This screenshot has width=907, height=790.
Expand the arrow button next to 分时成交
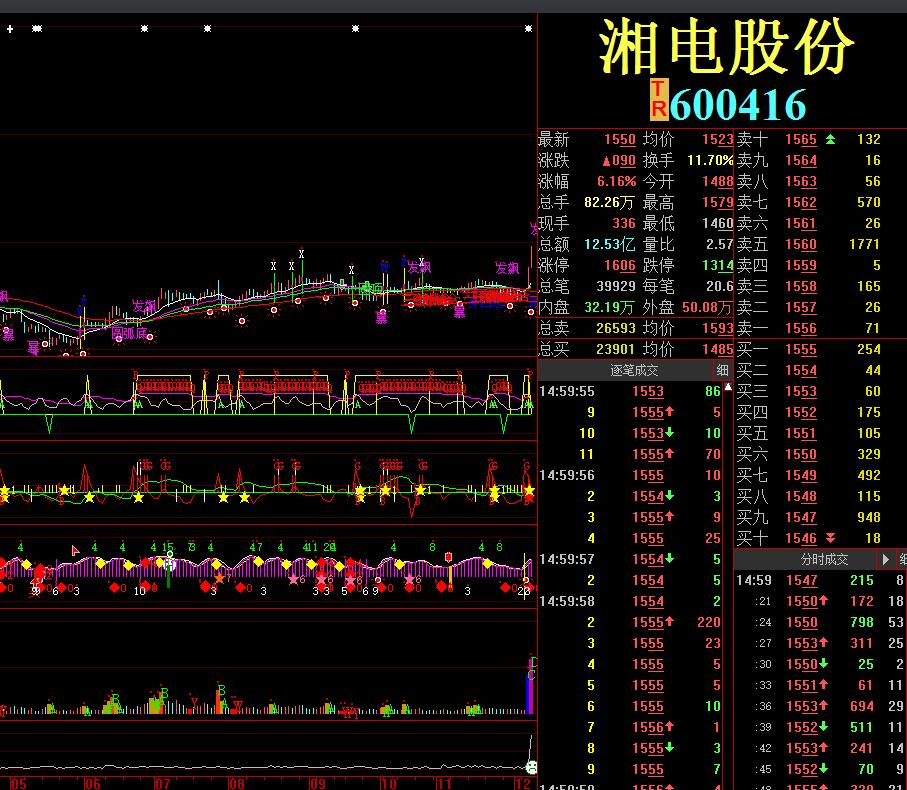pyautogui.click(x=886, y=559)
